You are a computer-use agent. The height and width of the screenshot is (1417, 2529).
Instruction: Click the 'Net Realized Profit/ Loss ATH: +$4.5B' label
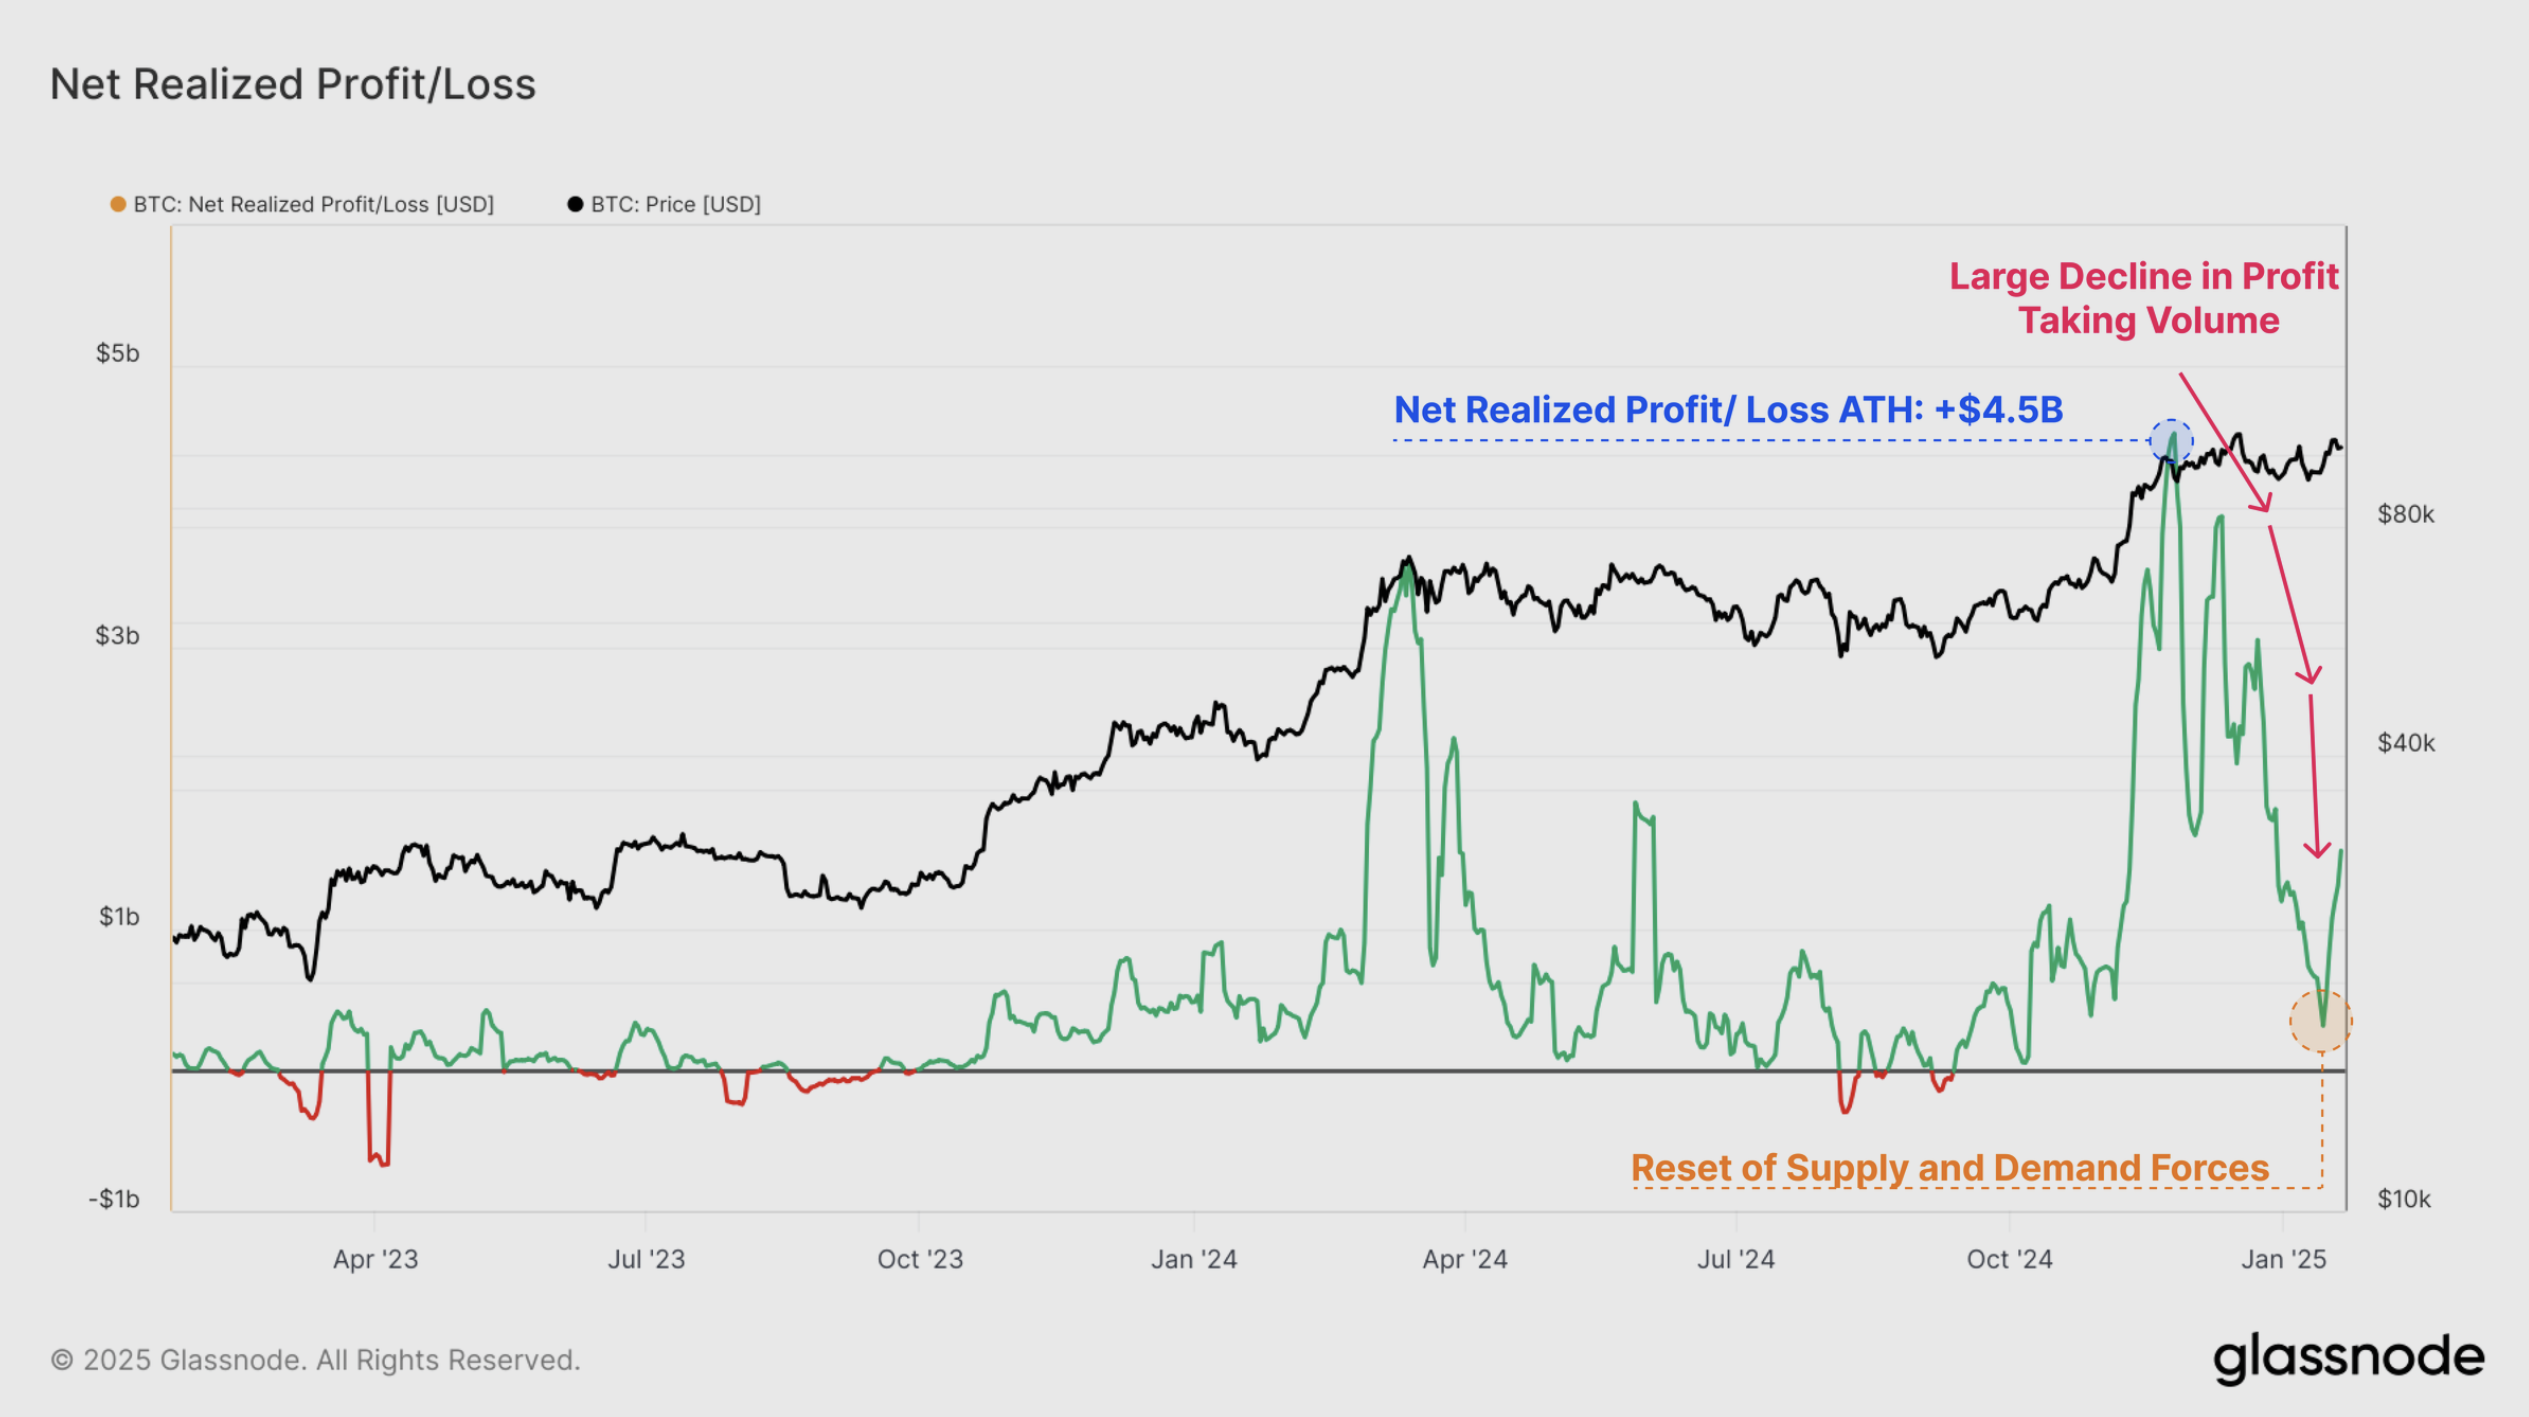(1728, 410)
